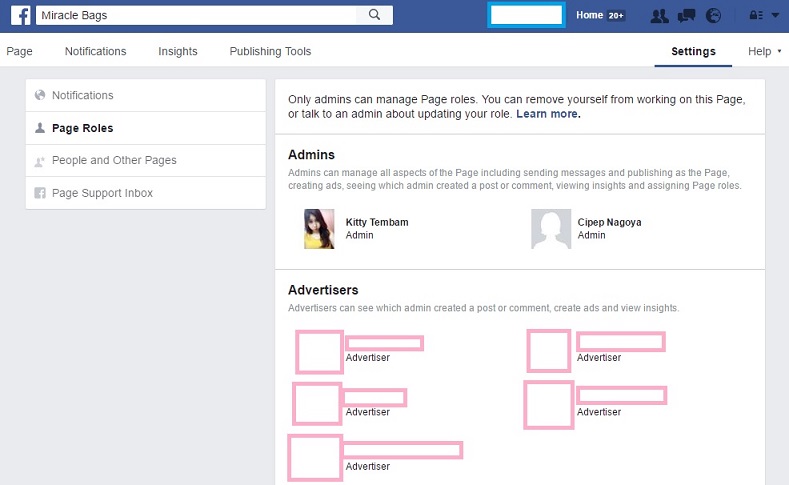Go to Home in top bar
The width and height of the screenshot is (789, 485).
tap(589, 15)
